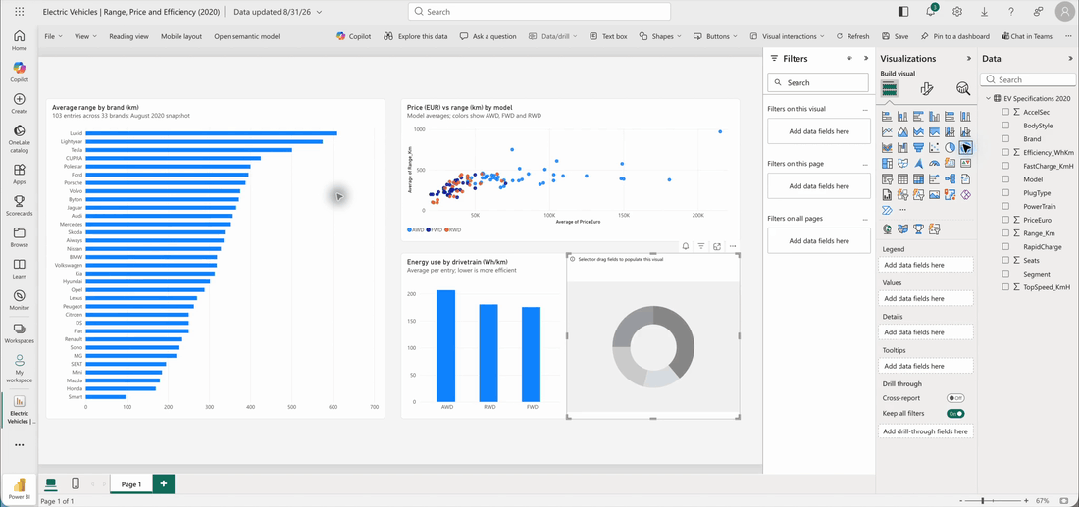Select the treemap visual type

pos(887,163)
